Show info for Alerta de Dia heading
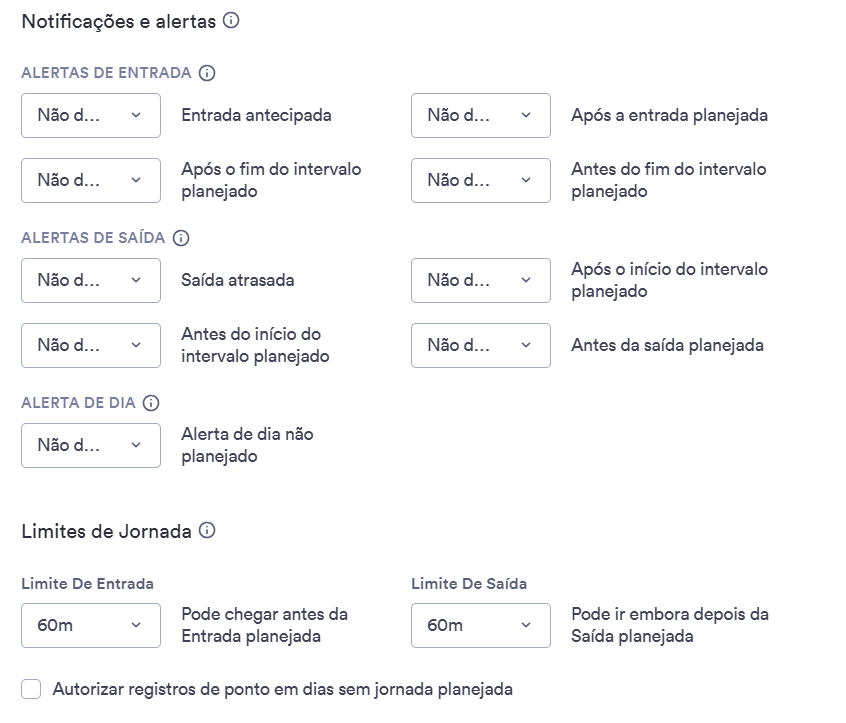The width and height of the screenshot is (846, 723). 151,403
